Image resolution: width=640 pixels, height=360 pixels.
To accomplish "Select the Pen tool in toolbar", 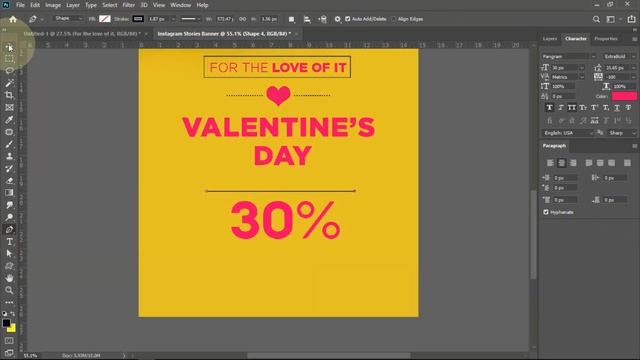I will (x=9, y=229).
